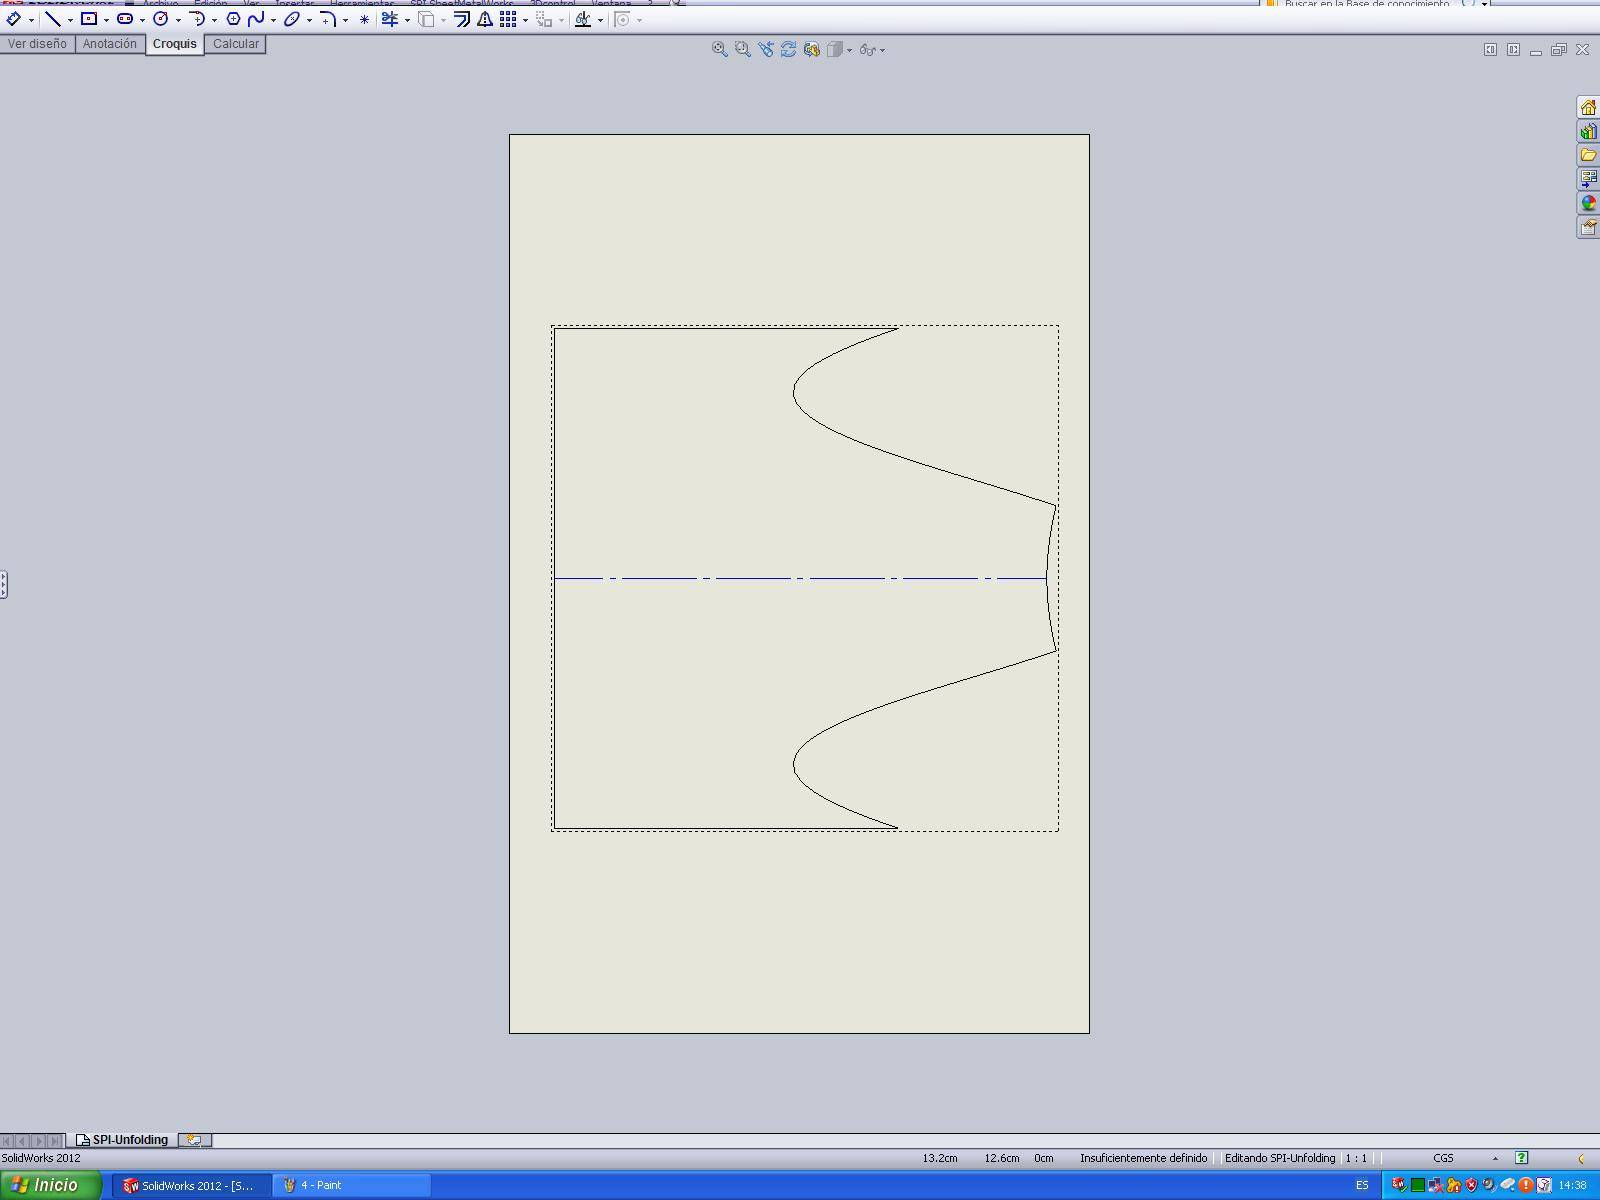This screenshot has height=1200, width=1600.
Task: Expand the Trim Entities dropdown arrow
Action: tap(407, 20)
